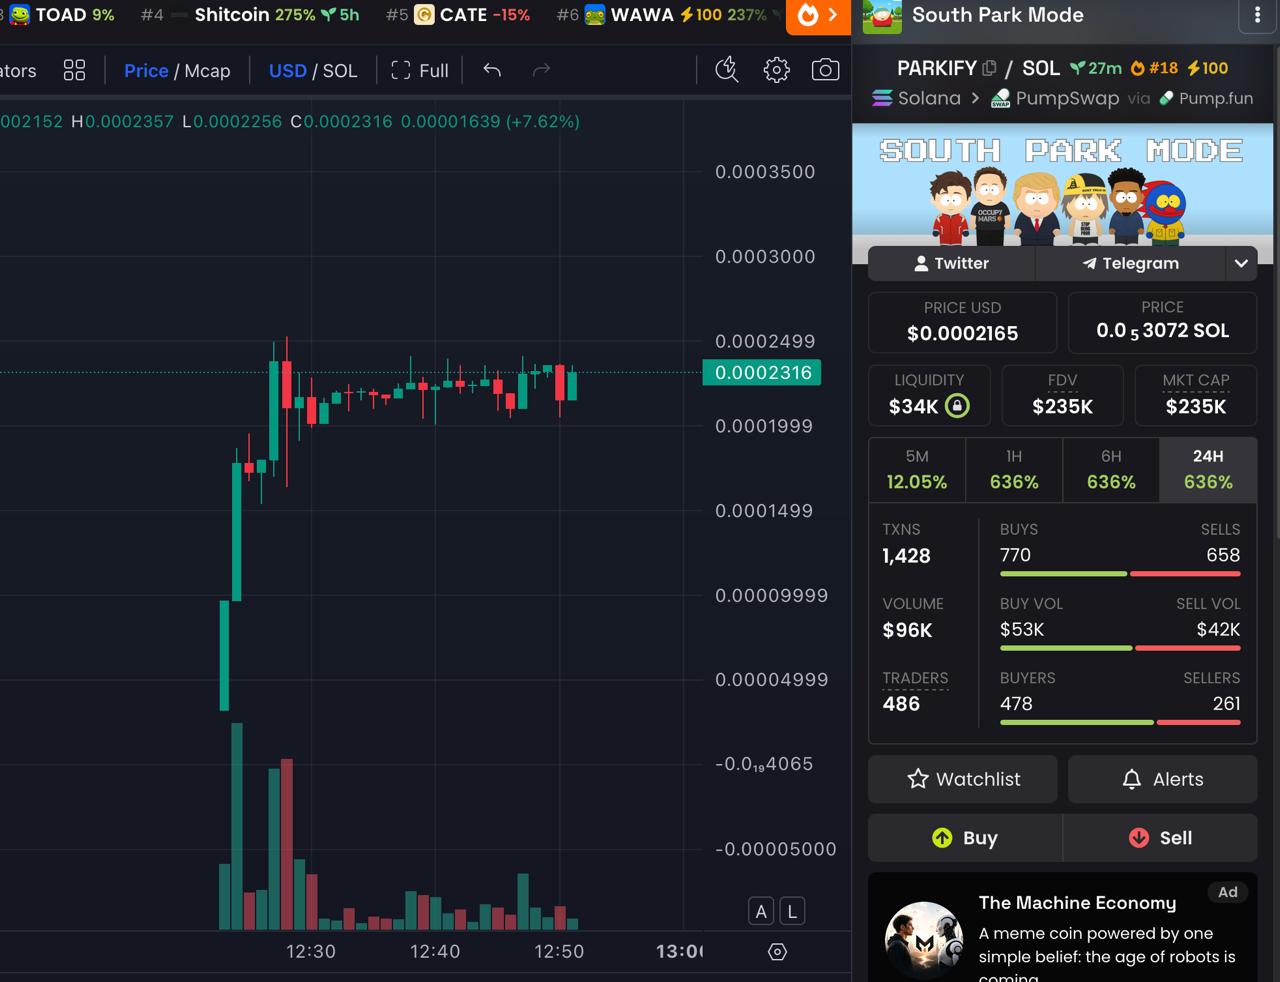Open TOAD 9% in the trending ticker
Viewport: 1280px width, 982px height.
tap(62, 15)
